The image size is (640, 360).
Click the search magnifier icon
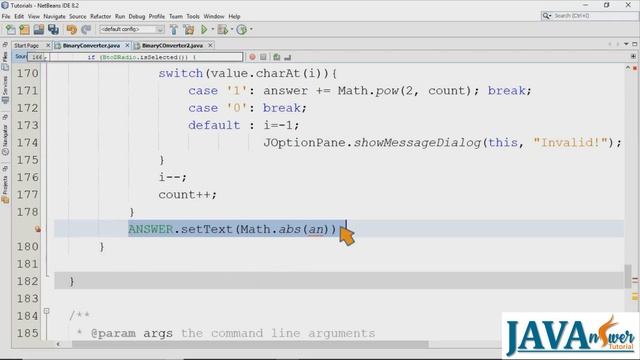tap(546, 16)
